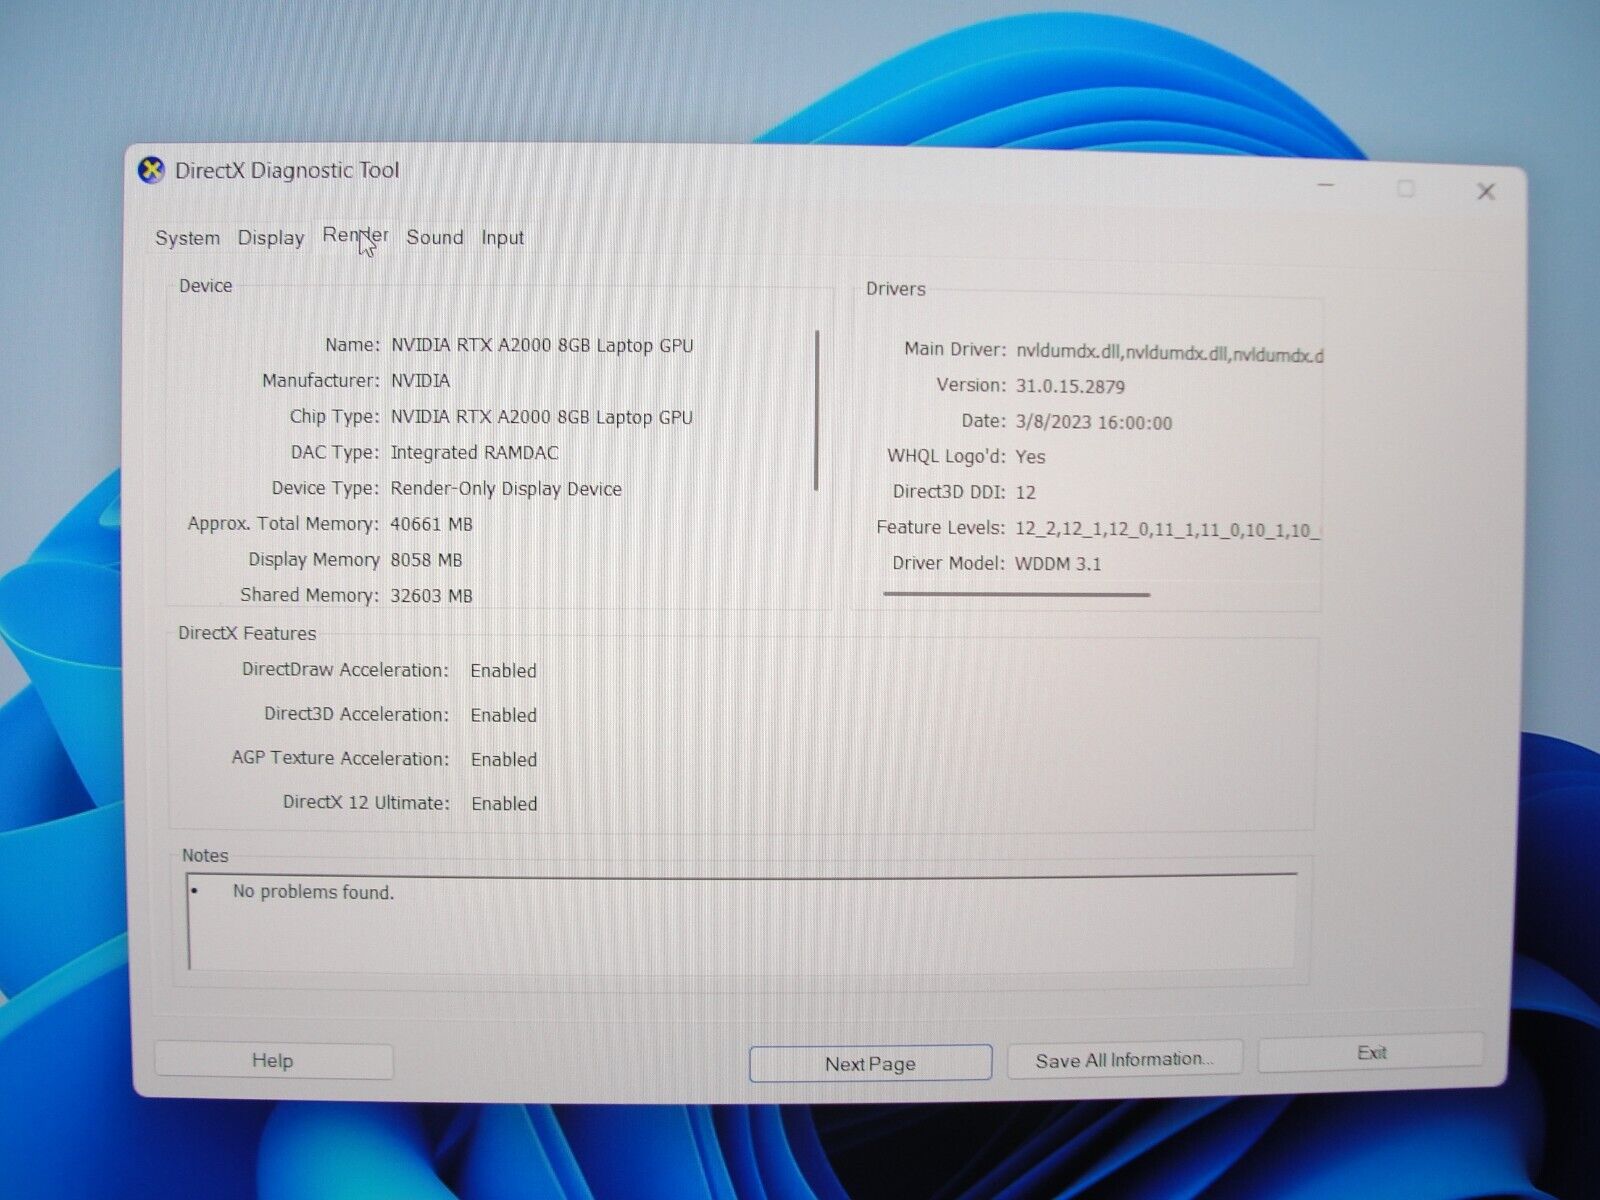Click driver version '31.0.15.2879'
Image resolution: width=1600 pixels, height=1200 pixels.
click(x=1070, y=387)
